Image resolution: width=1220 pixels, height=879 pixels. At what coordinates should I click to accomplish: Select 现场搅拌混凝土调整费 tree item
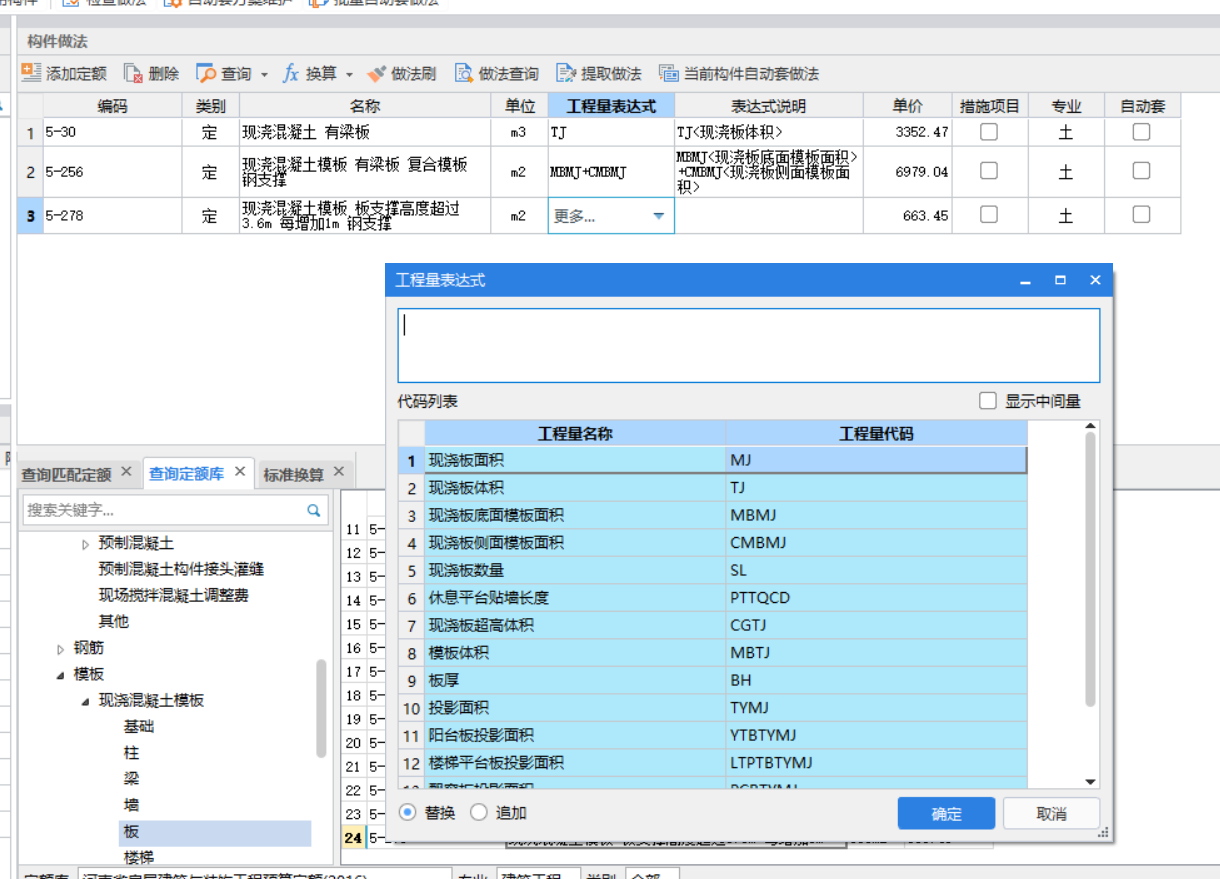pyautogui.click(x=173, y=595)
